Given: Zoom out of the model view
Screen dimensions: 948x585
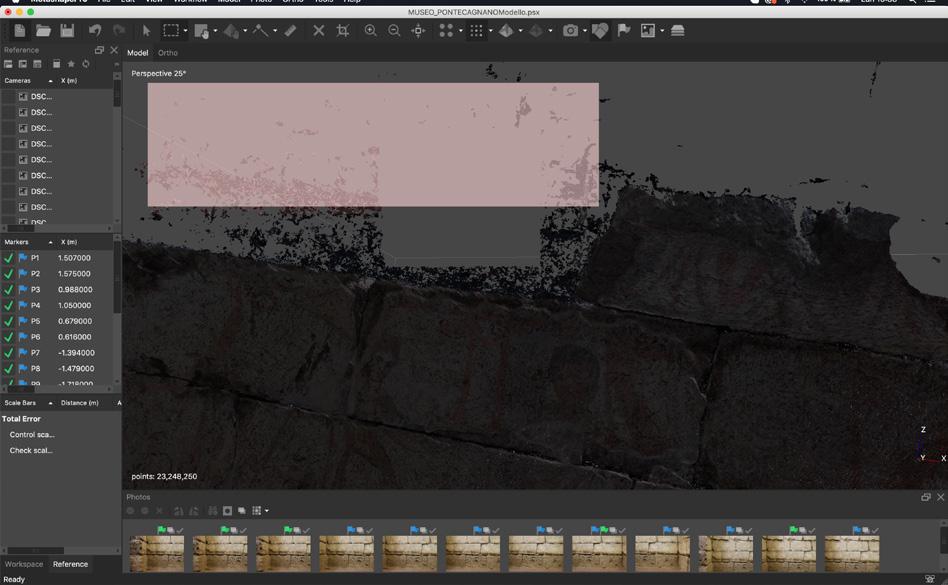Looking at the screenshot, I should tap(394, 31).
